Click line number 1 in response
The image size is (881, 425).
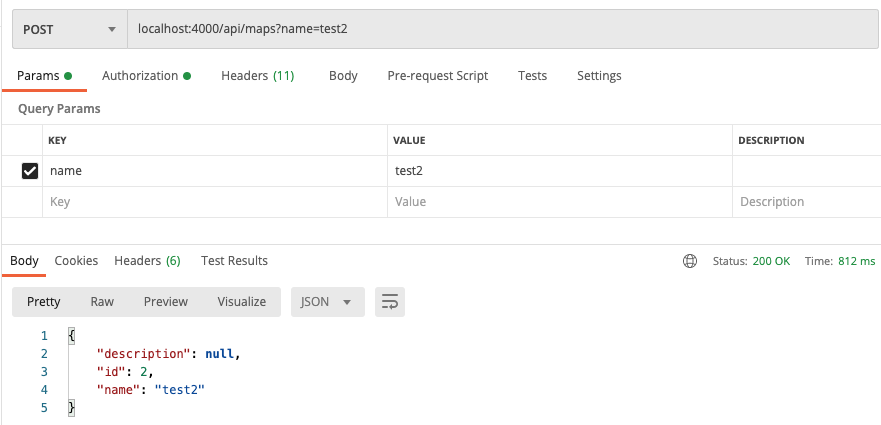pyautogui.click(x=44, y=336)
